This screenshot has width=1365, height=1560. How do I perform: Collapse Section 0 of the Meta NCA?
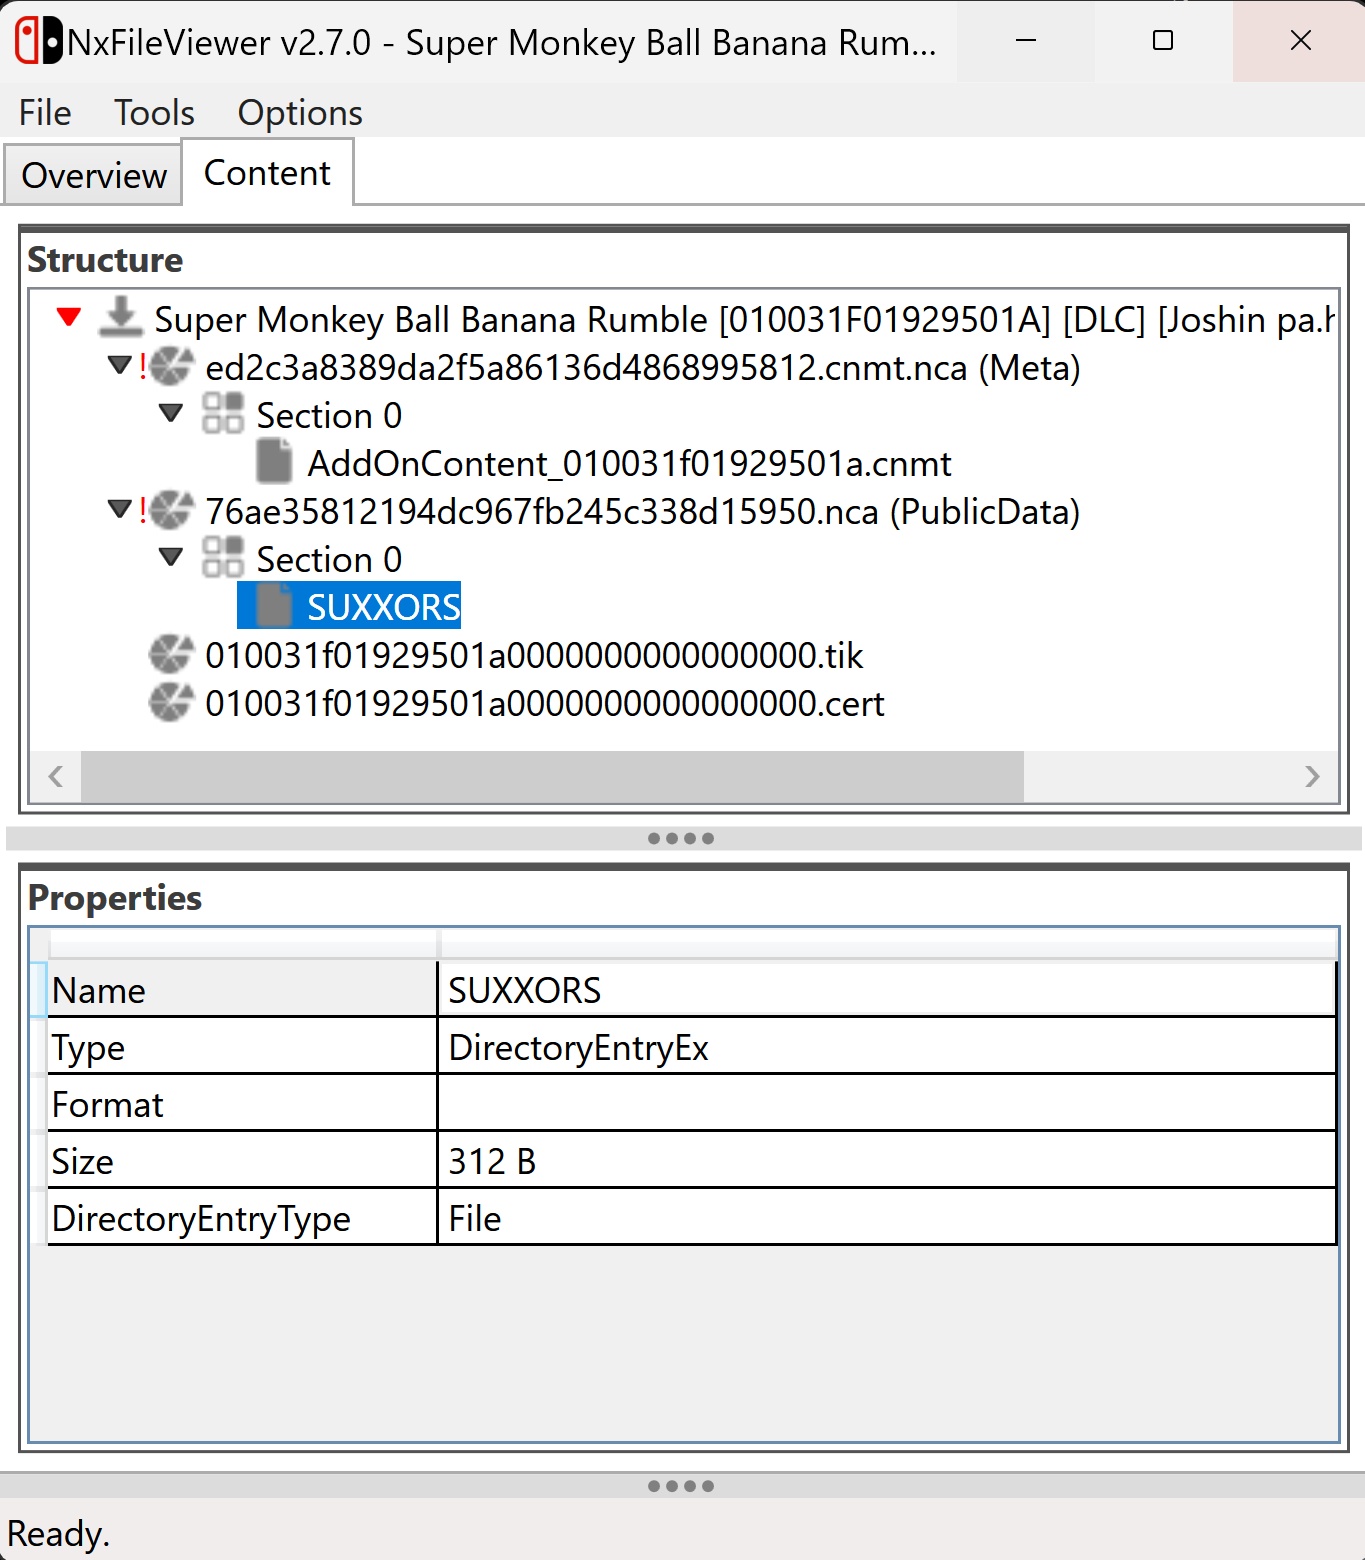[172, 413]
